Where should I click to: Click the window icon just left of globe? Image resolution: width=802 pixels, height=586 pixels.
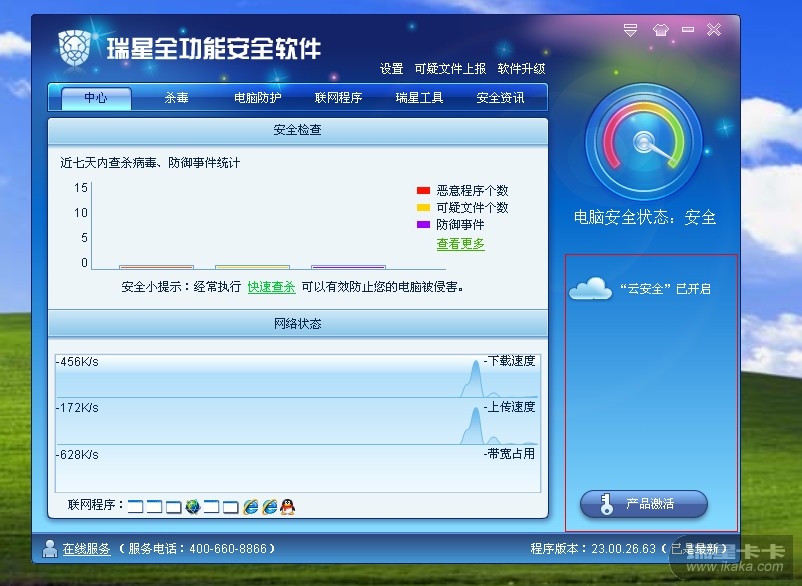pyautogui.click(x=173, y=507)
